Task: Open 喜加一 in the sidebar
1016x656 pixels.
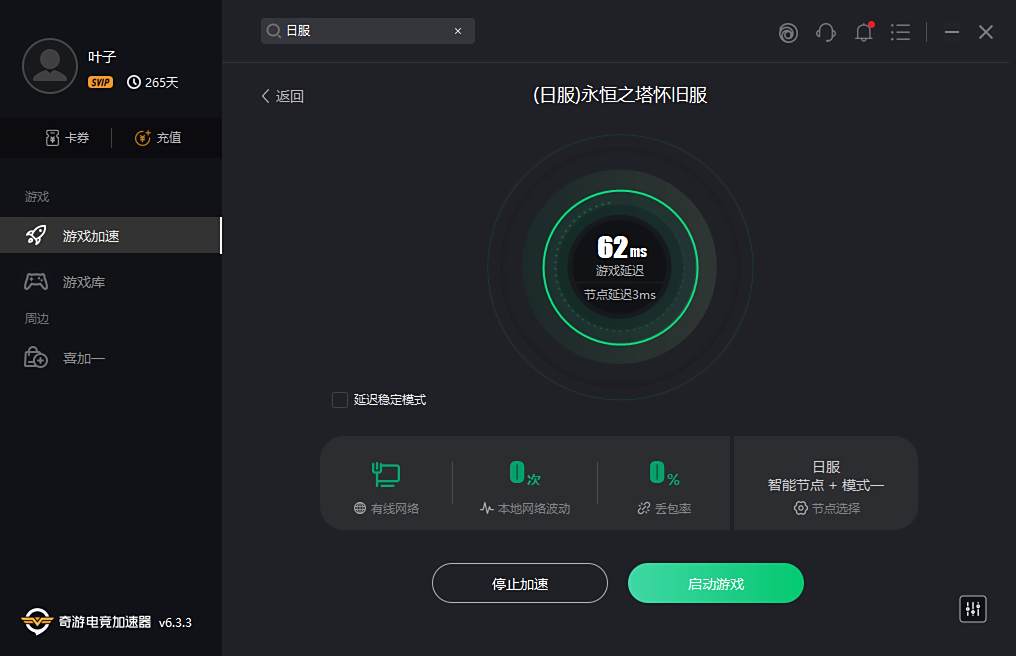Action: [x=83, y=358]
